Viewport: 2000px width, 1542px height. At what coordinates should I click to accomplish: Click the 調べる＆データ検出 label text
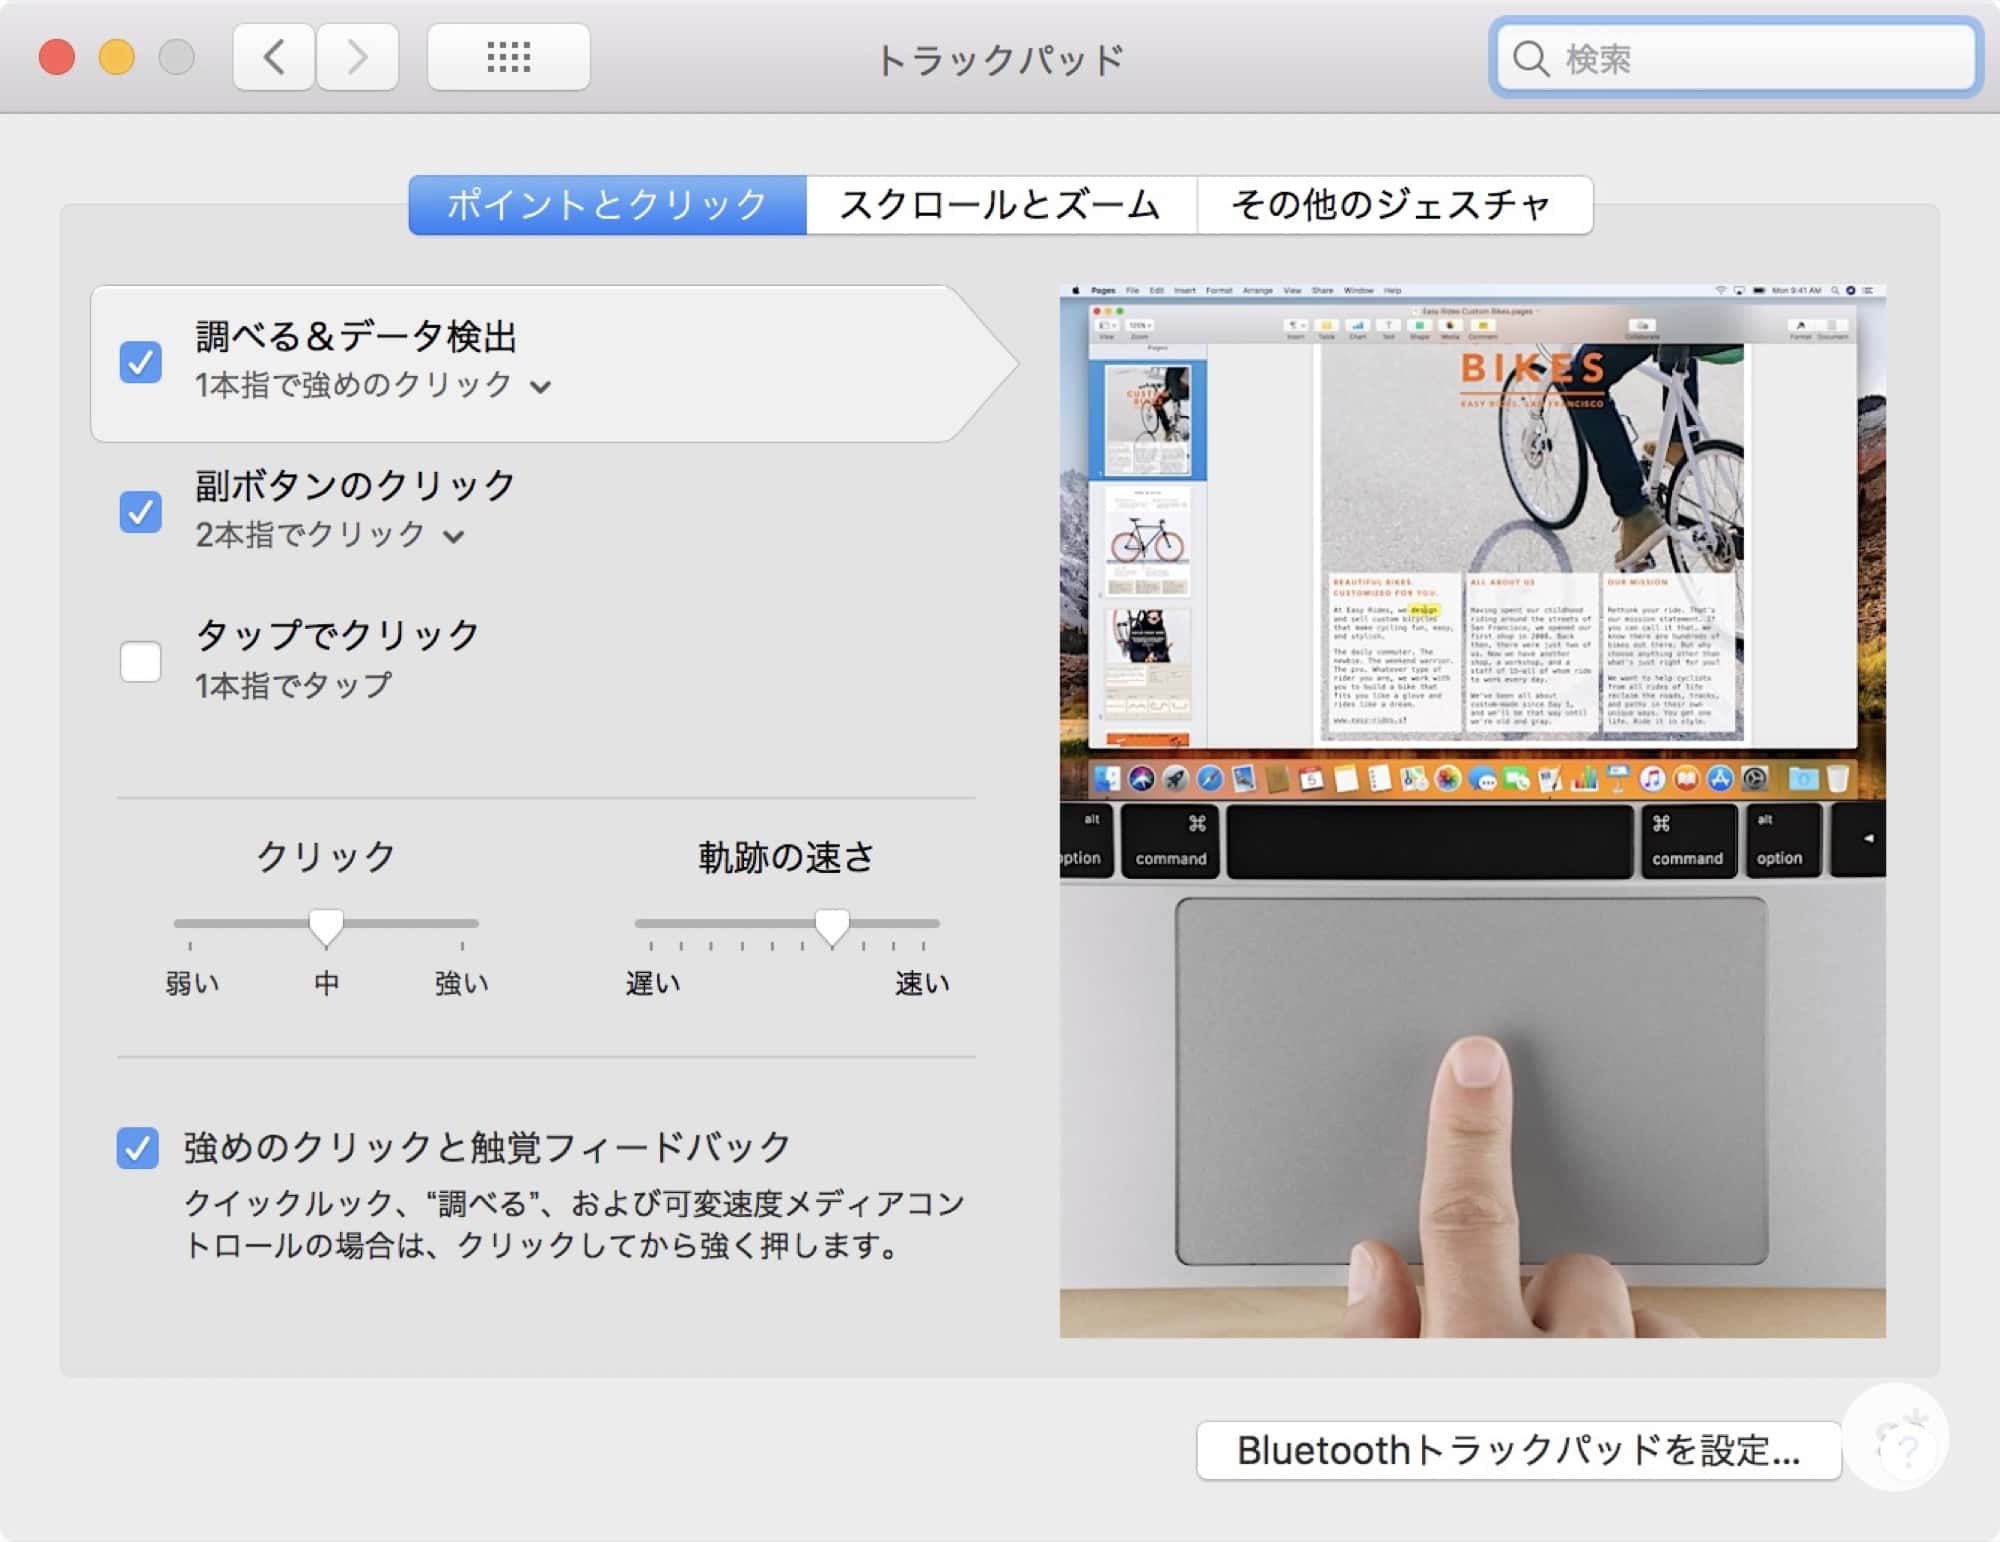(356, 337)
